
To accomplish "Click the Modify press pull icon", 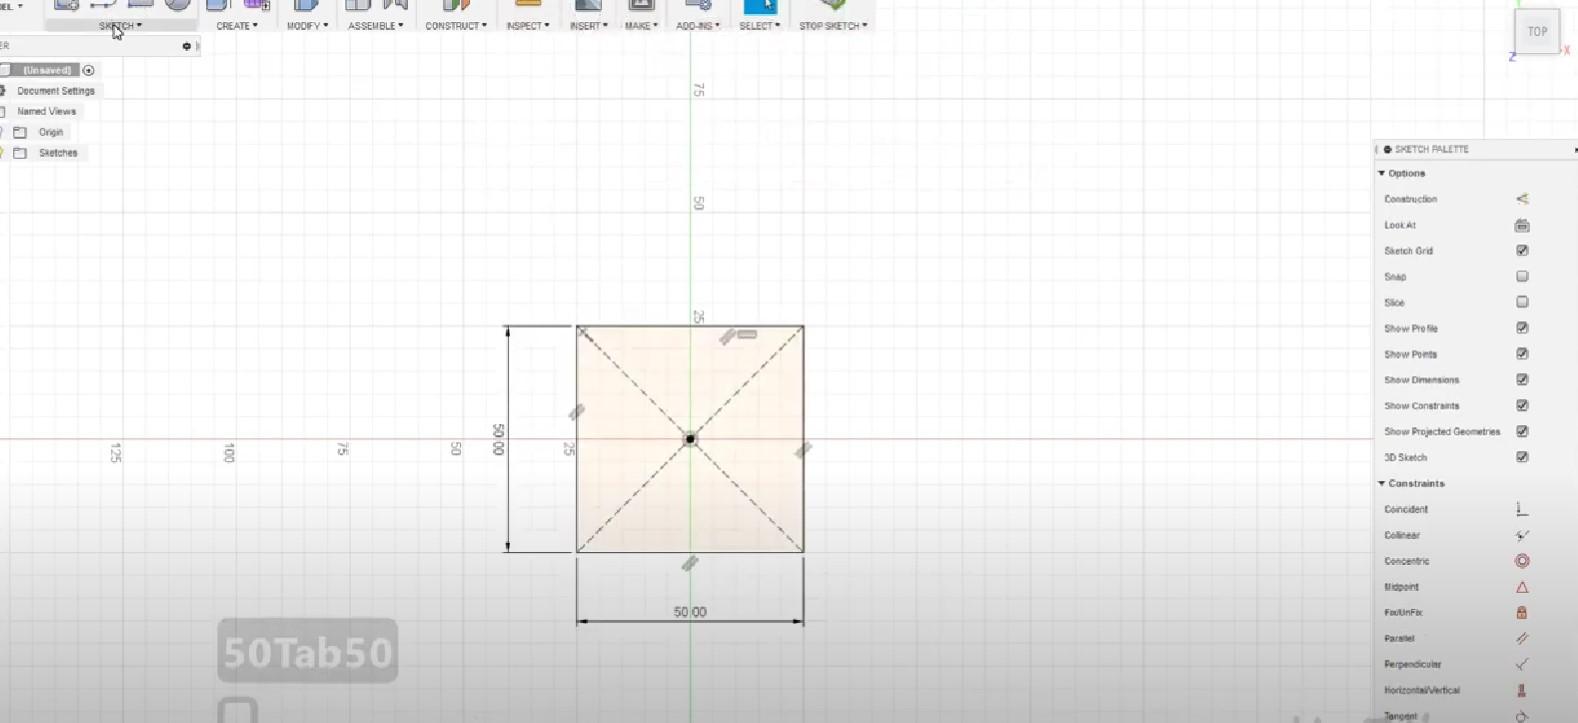I will [x=306, y=5].
